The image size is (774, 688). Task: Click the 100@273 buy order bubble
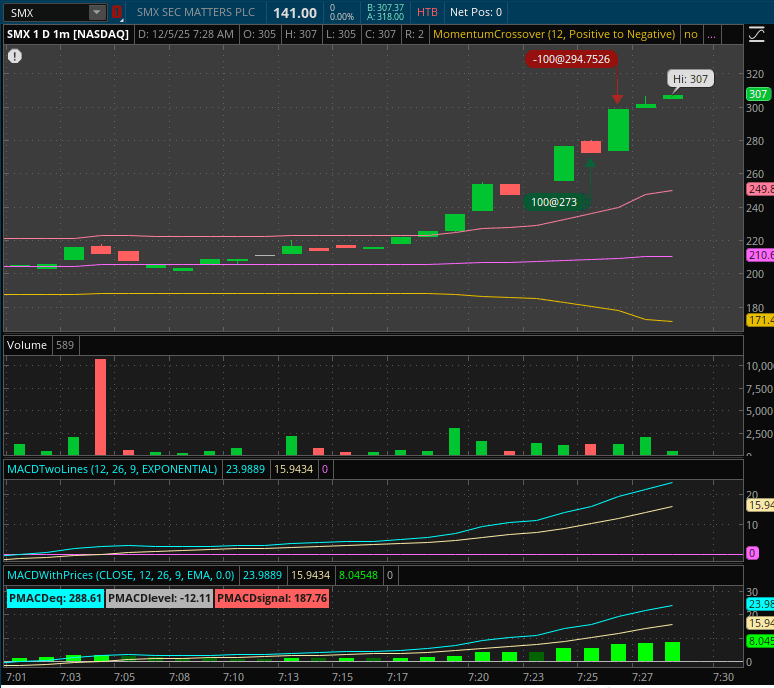[554, 202]
